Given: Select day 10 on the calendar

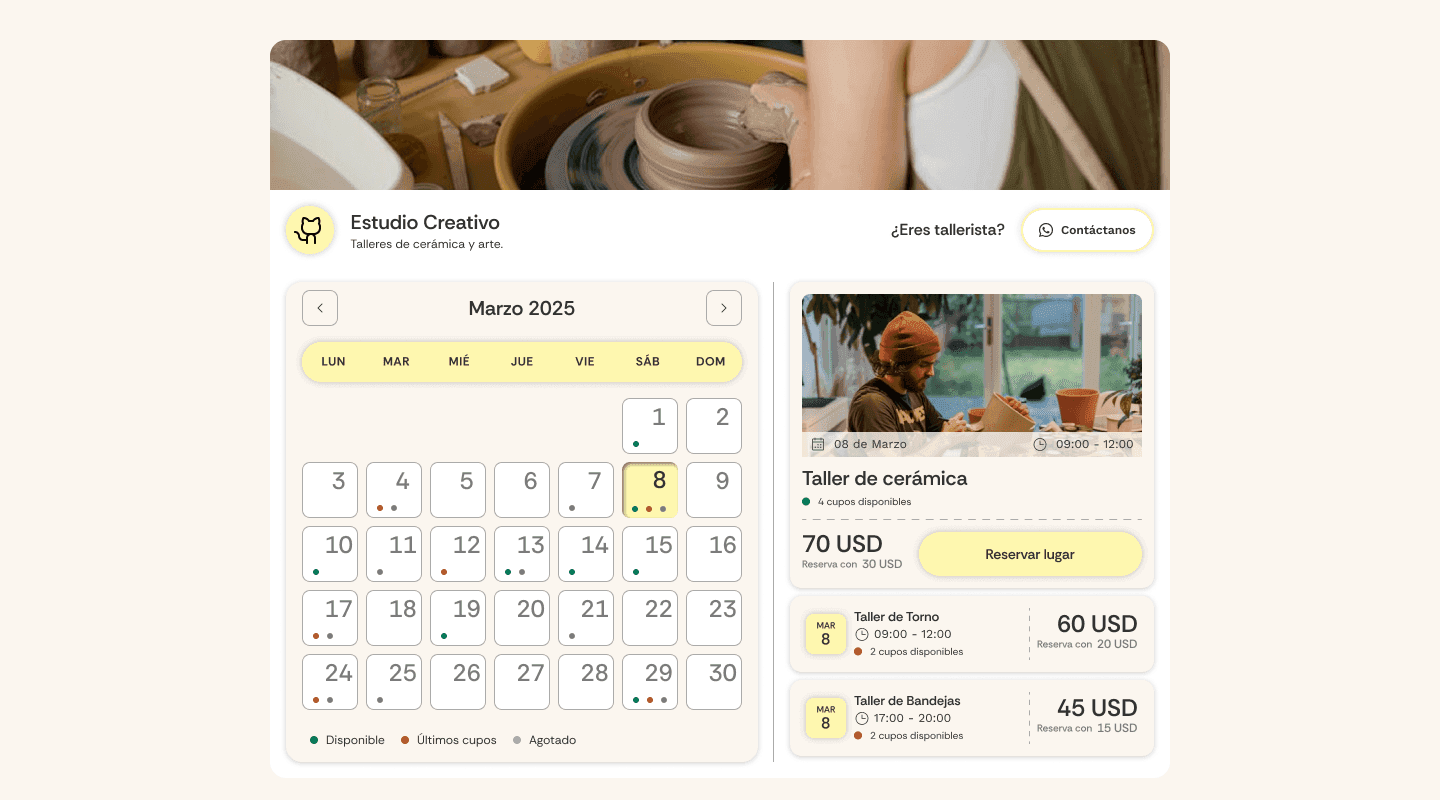Looking at the screenshot, I should pyautogui.click(x=330, y=554).
